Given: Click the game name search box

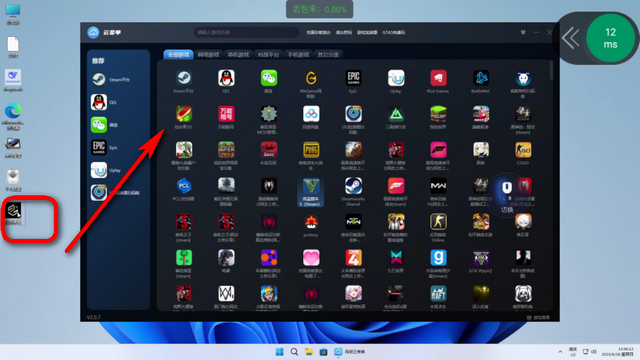Looking at the screenshot, I should pos(247,32).
